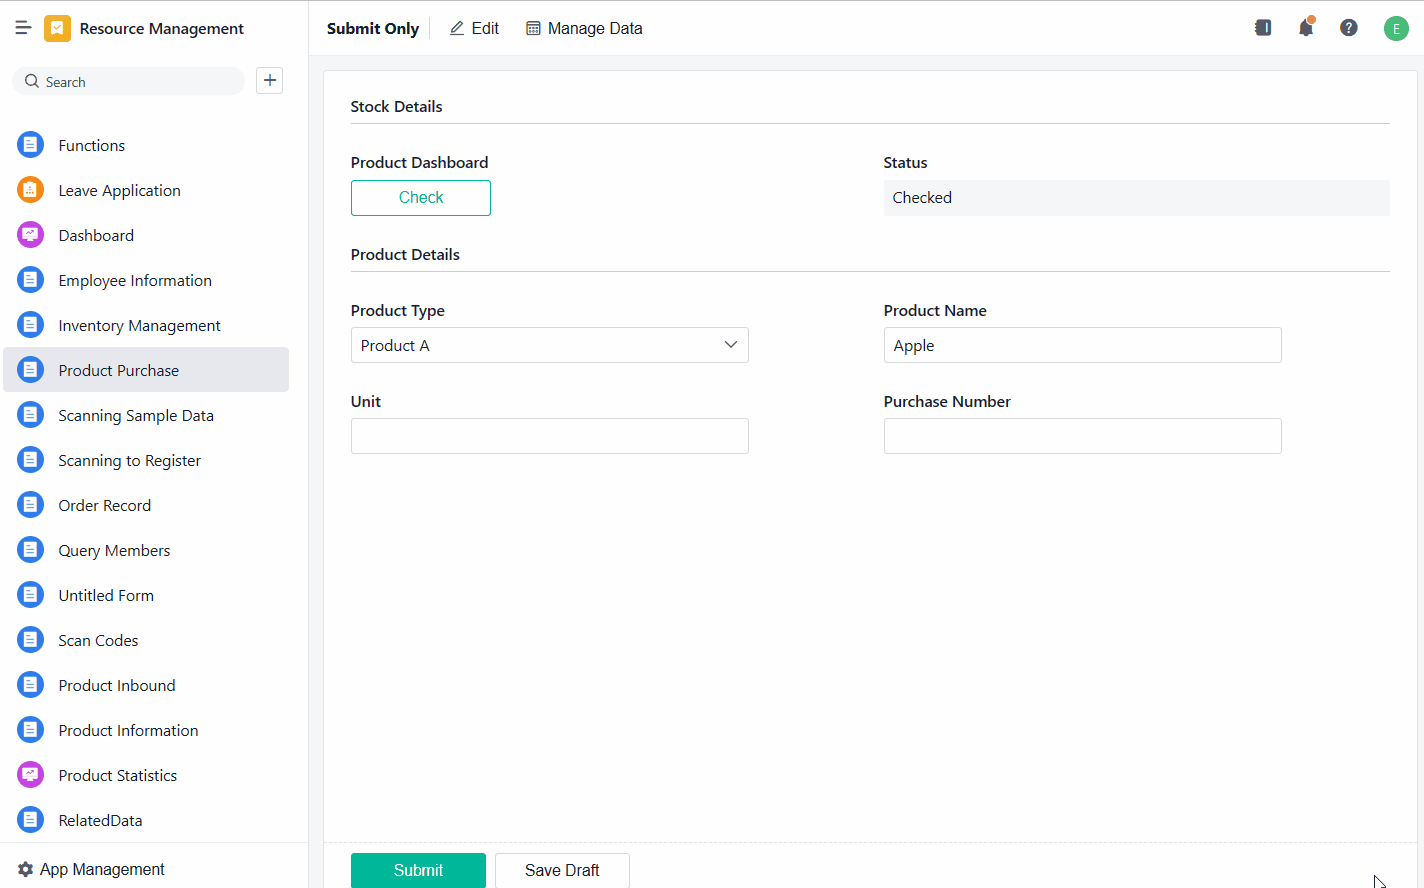This screenshot has height=888, width=1424.
Task: Collapse the sidebar with the hamburger icon
Action: tap(23, 28)
